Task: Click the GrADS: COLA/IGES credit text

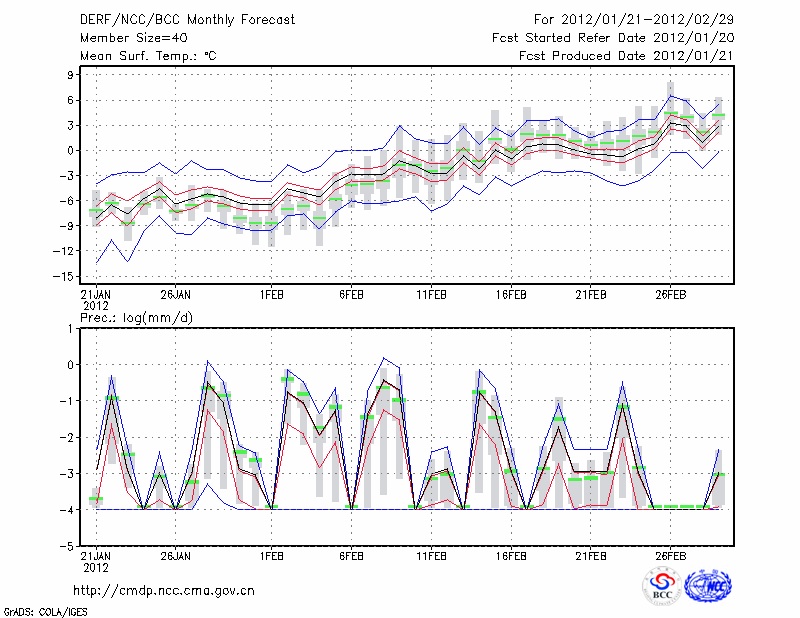Action: (x=47, y=610)
